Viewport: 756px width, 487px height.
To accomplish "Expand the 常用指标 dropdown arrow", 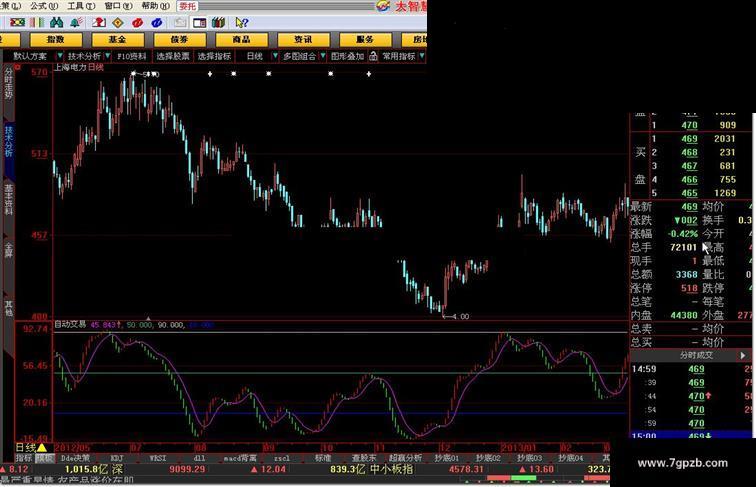I will coord(421,56).
